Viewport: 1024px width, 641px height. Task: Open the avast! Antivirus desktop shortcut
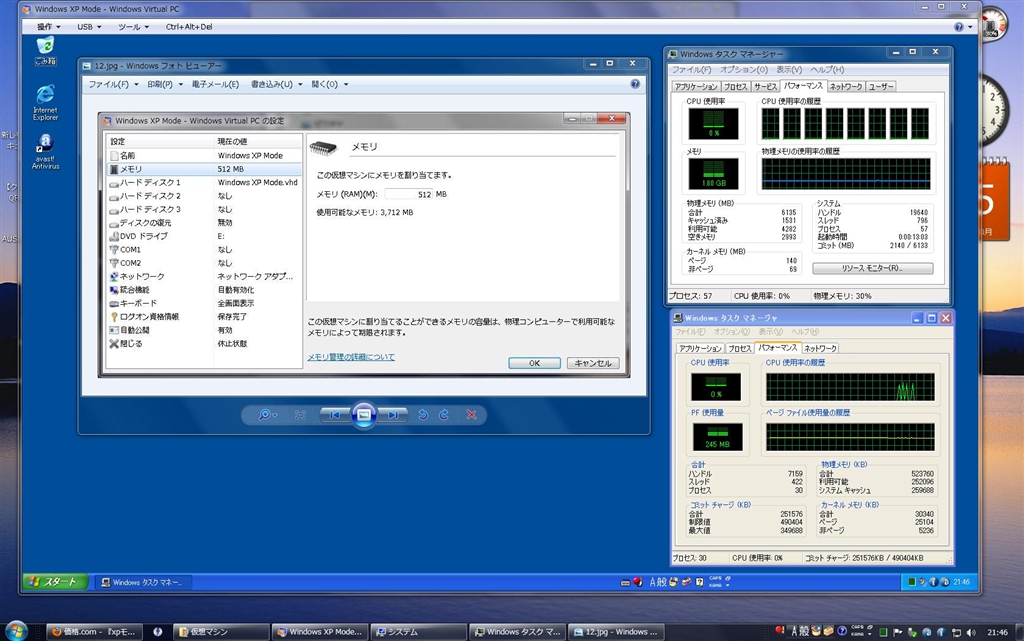[x=45, y=151]
